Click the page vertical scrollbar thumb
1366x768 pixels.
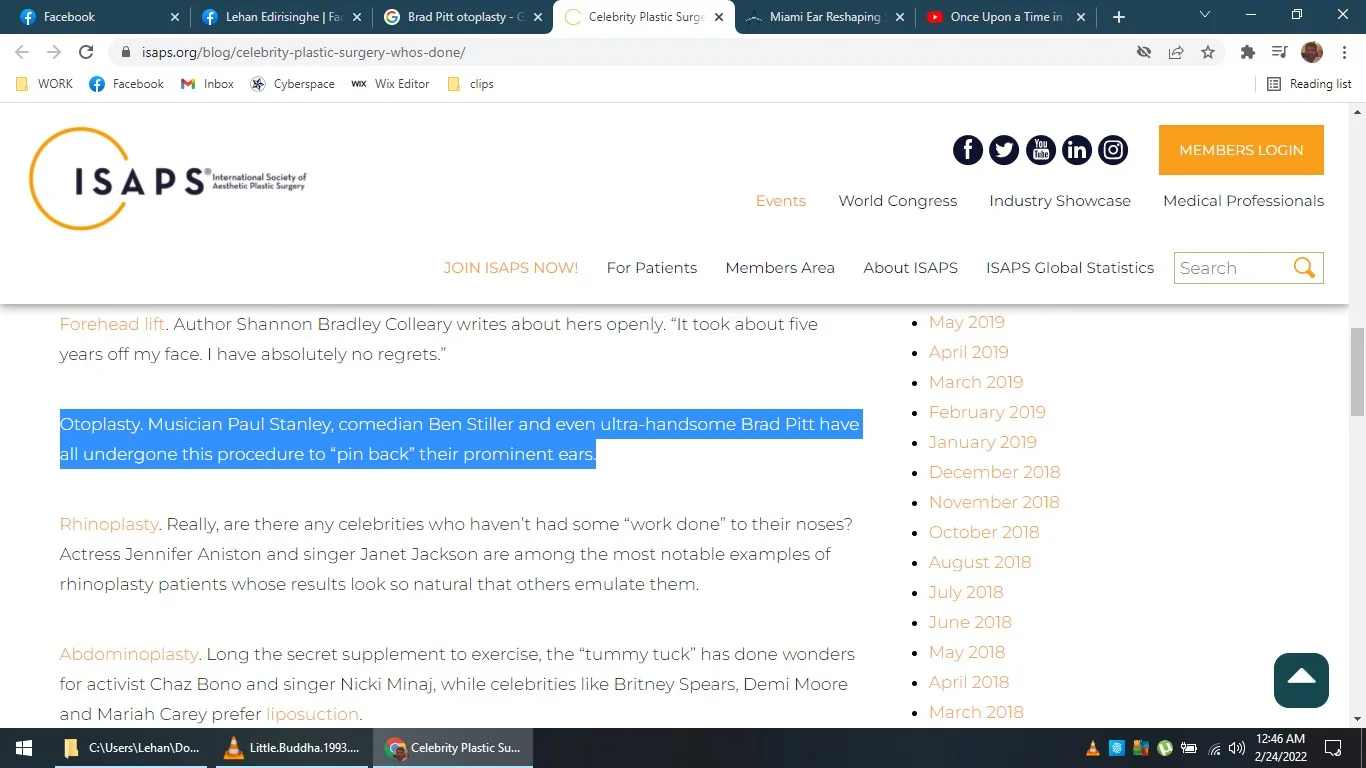click(1357, 371)
